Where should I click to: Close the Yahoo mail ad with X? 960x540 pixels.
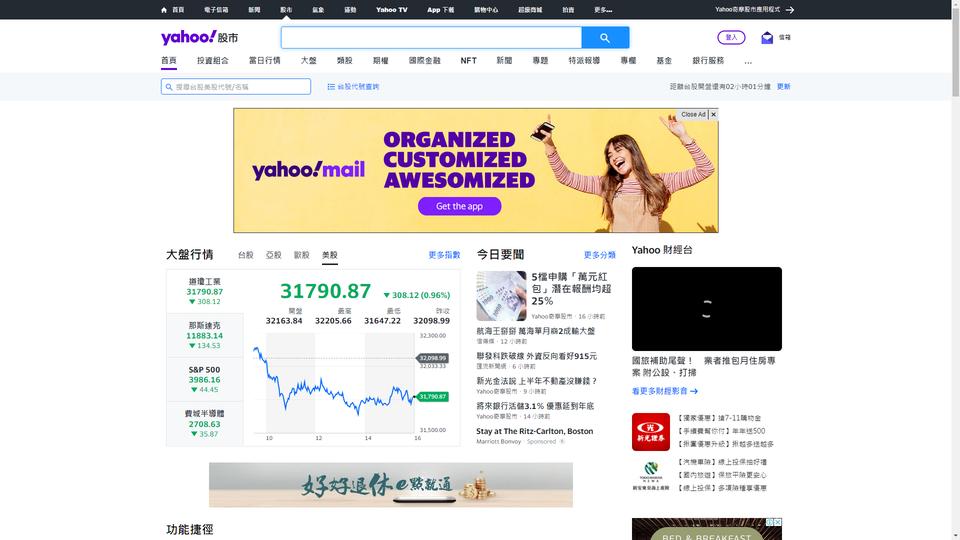(x=713, y=114)
